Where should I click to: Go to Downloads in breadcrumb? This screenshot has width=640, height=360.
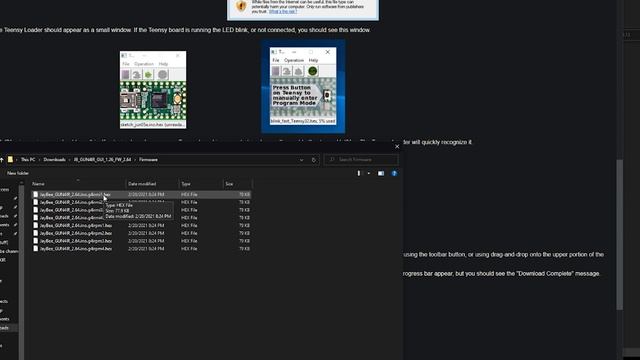pyautogui.click(x=54, y=160)
